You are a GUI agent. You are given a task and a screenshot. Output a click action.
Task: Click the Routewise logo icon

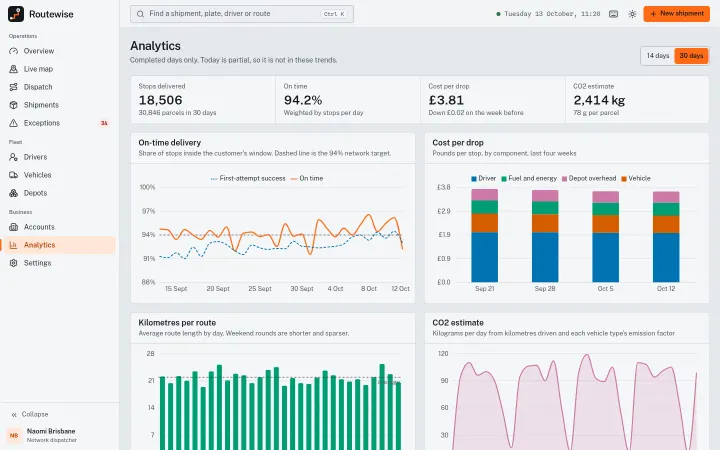[16, 14]
